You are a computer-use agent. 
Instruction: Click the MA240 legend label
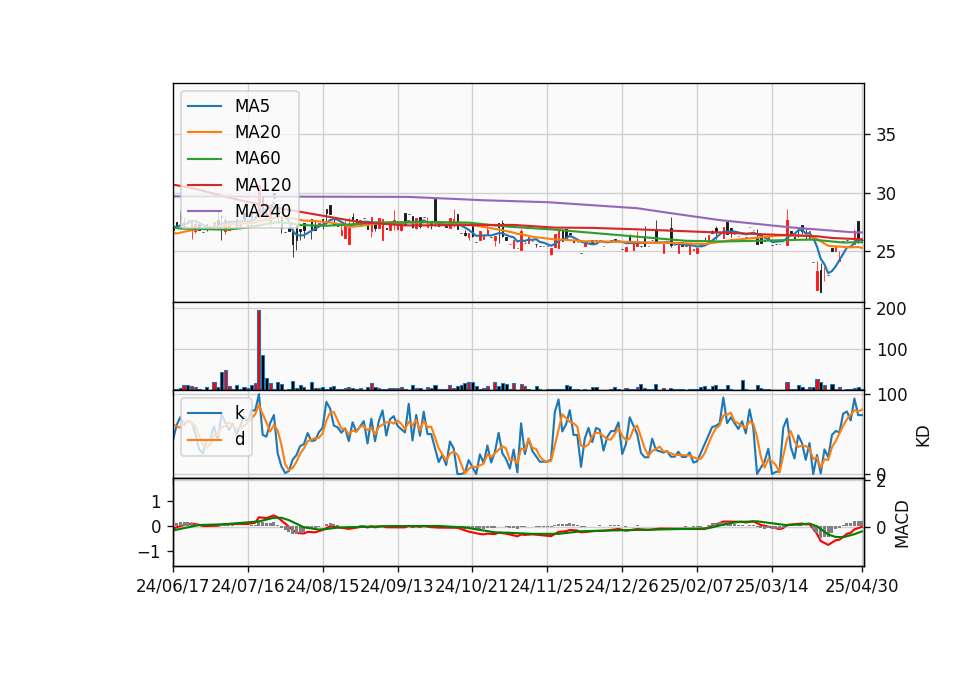coord(263,211)
